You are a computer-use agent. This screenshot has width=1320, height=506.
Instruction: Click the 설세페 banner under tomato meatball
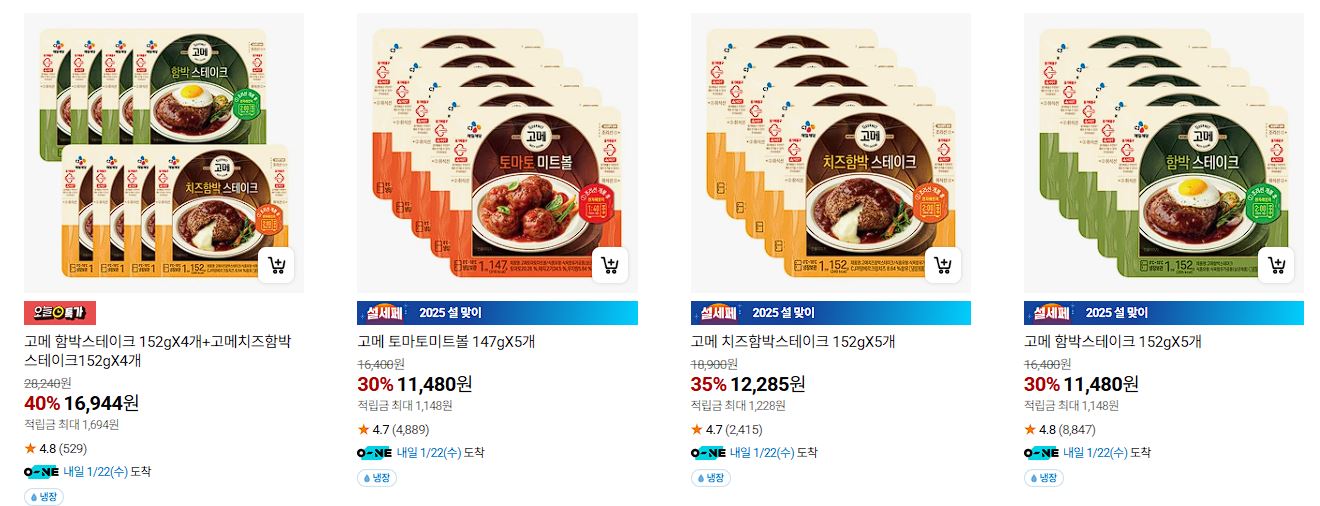click(497, 313)
